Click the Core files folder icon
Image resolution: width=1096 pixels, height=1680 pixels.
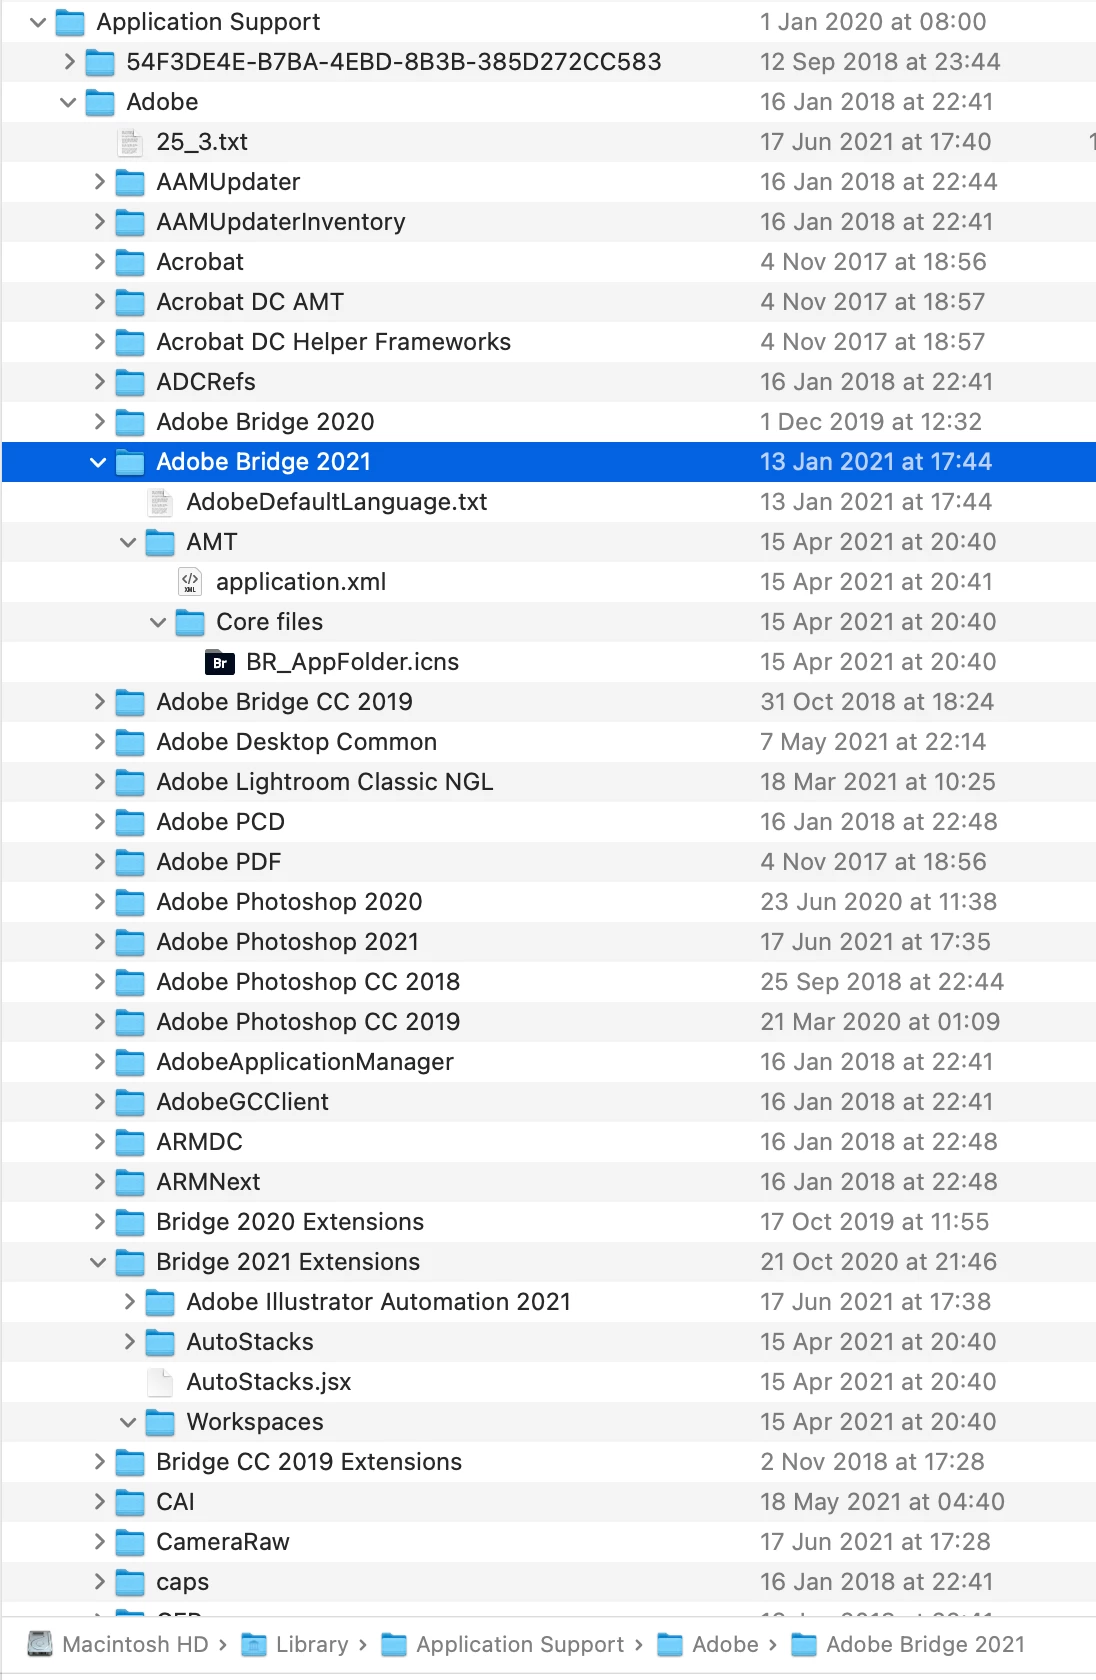point(190,622)
